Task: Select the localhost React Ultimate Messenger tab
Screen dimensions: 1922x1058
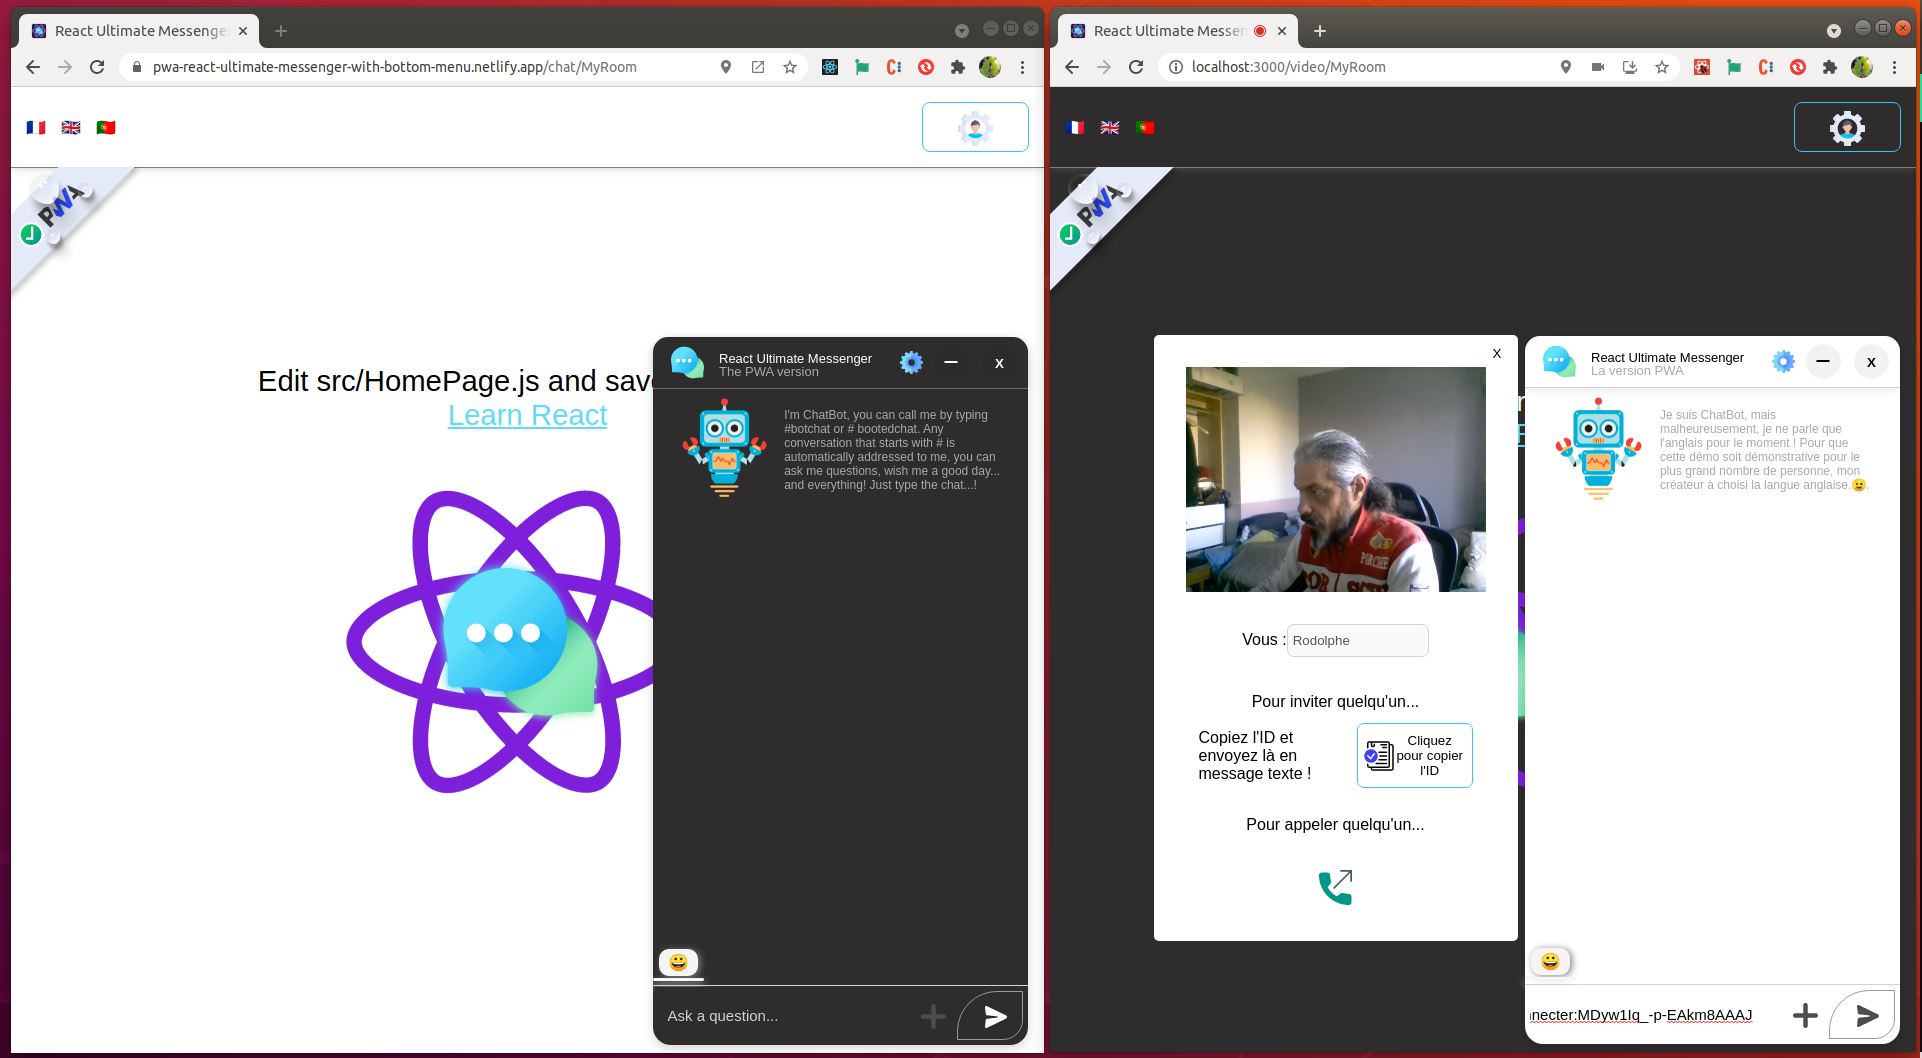Action: click(x=1165, y=31)
